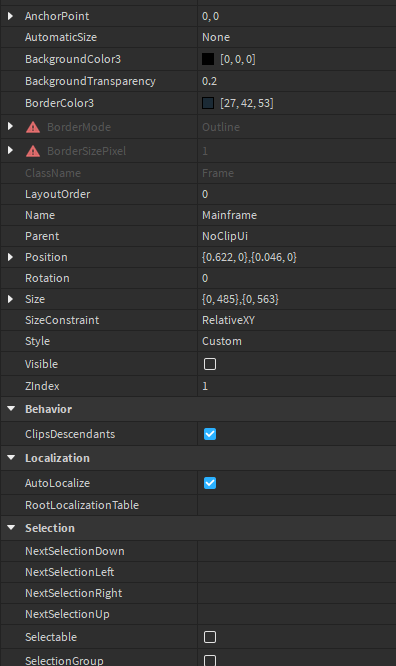Open the BorderColor3 dark blue swatch
This screenshot has width=396, height=666.
208,103
